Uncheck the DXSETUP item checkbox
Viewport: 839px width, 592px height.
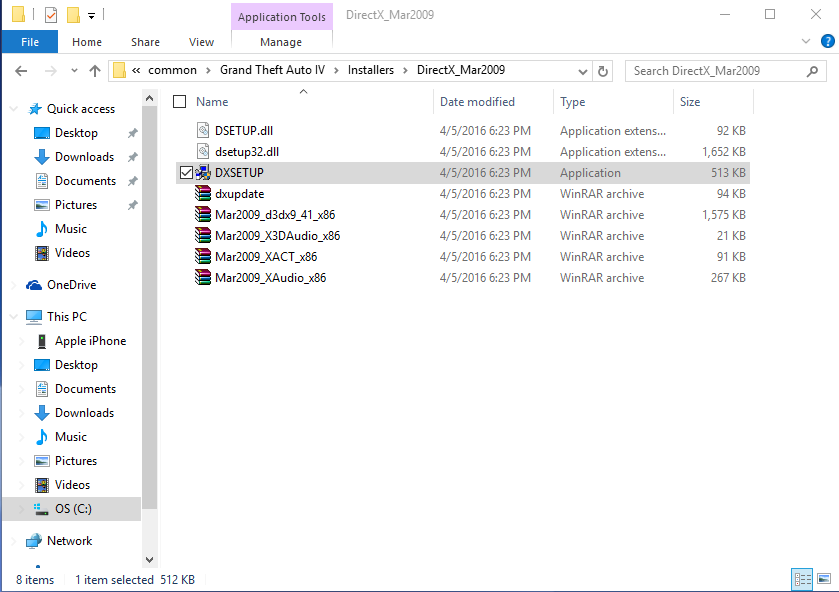[186, 173]
